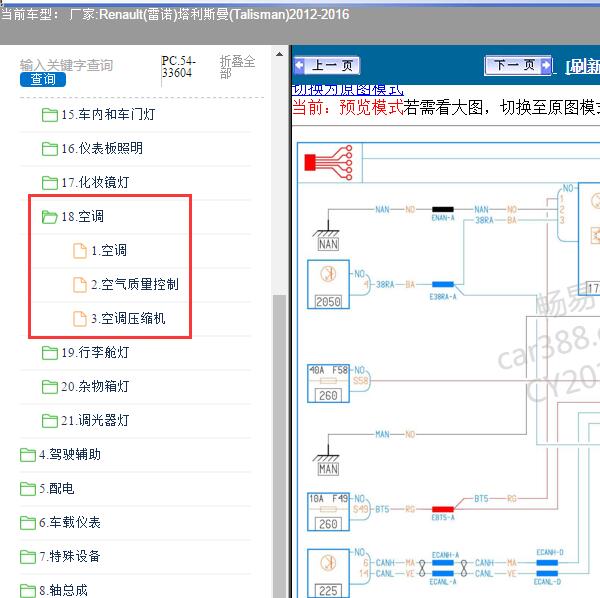Select the 16.仪表板照明 tree label

pos(102,148)
